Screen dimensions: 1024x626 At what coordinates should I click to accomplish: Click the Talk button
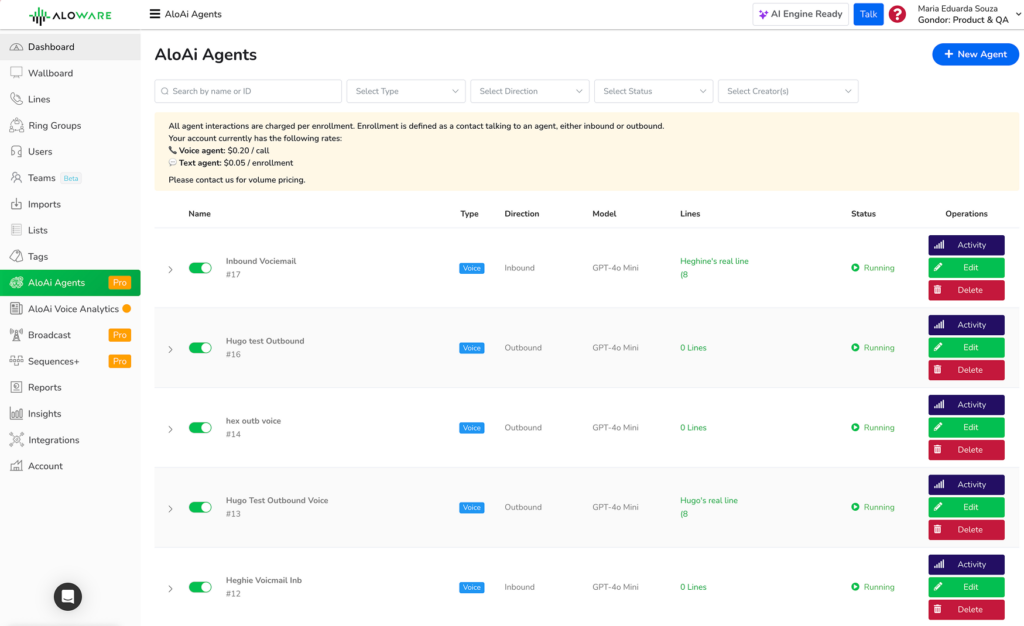tap(868, 14)
